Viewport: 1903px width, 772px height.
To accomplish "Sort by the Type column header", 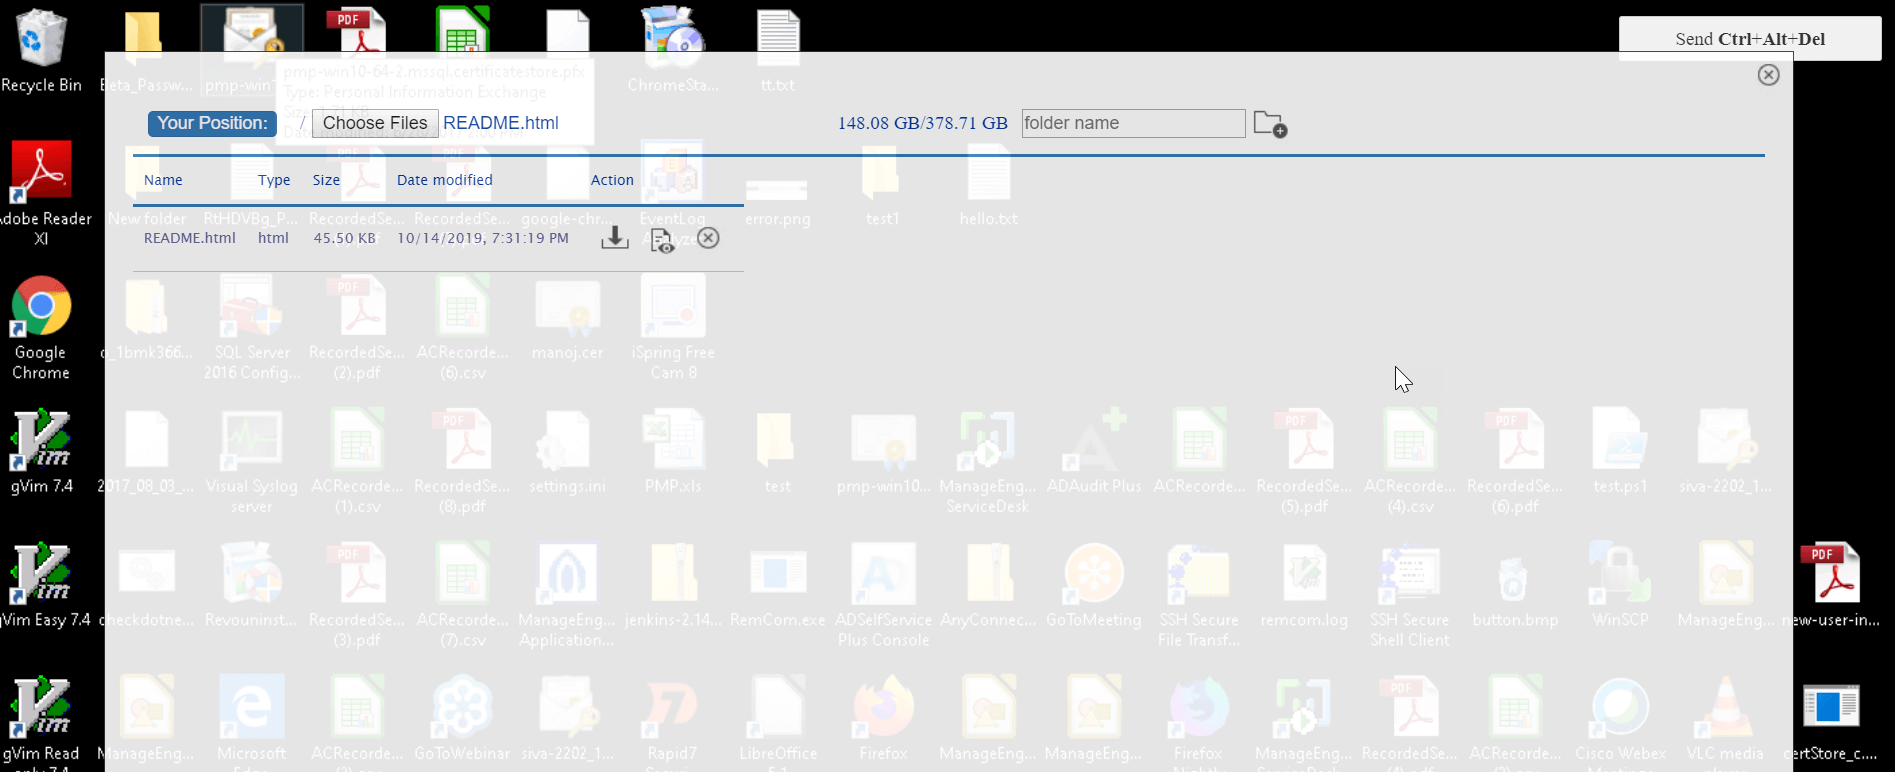I will click(x=274, y=180).
